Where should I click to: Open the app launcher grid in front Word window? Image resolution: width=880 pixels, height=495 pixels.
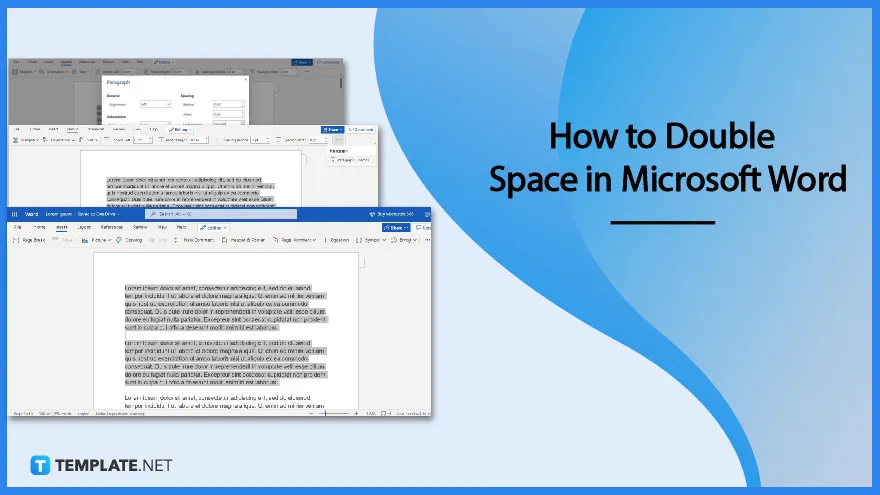[x=15, y=214]
